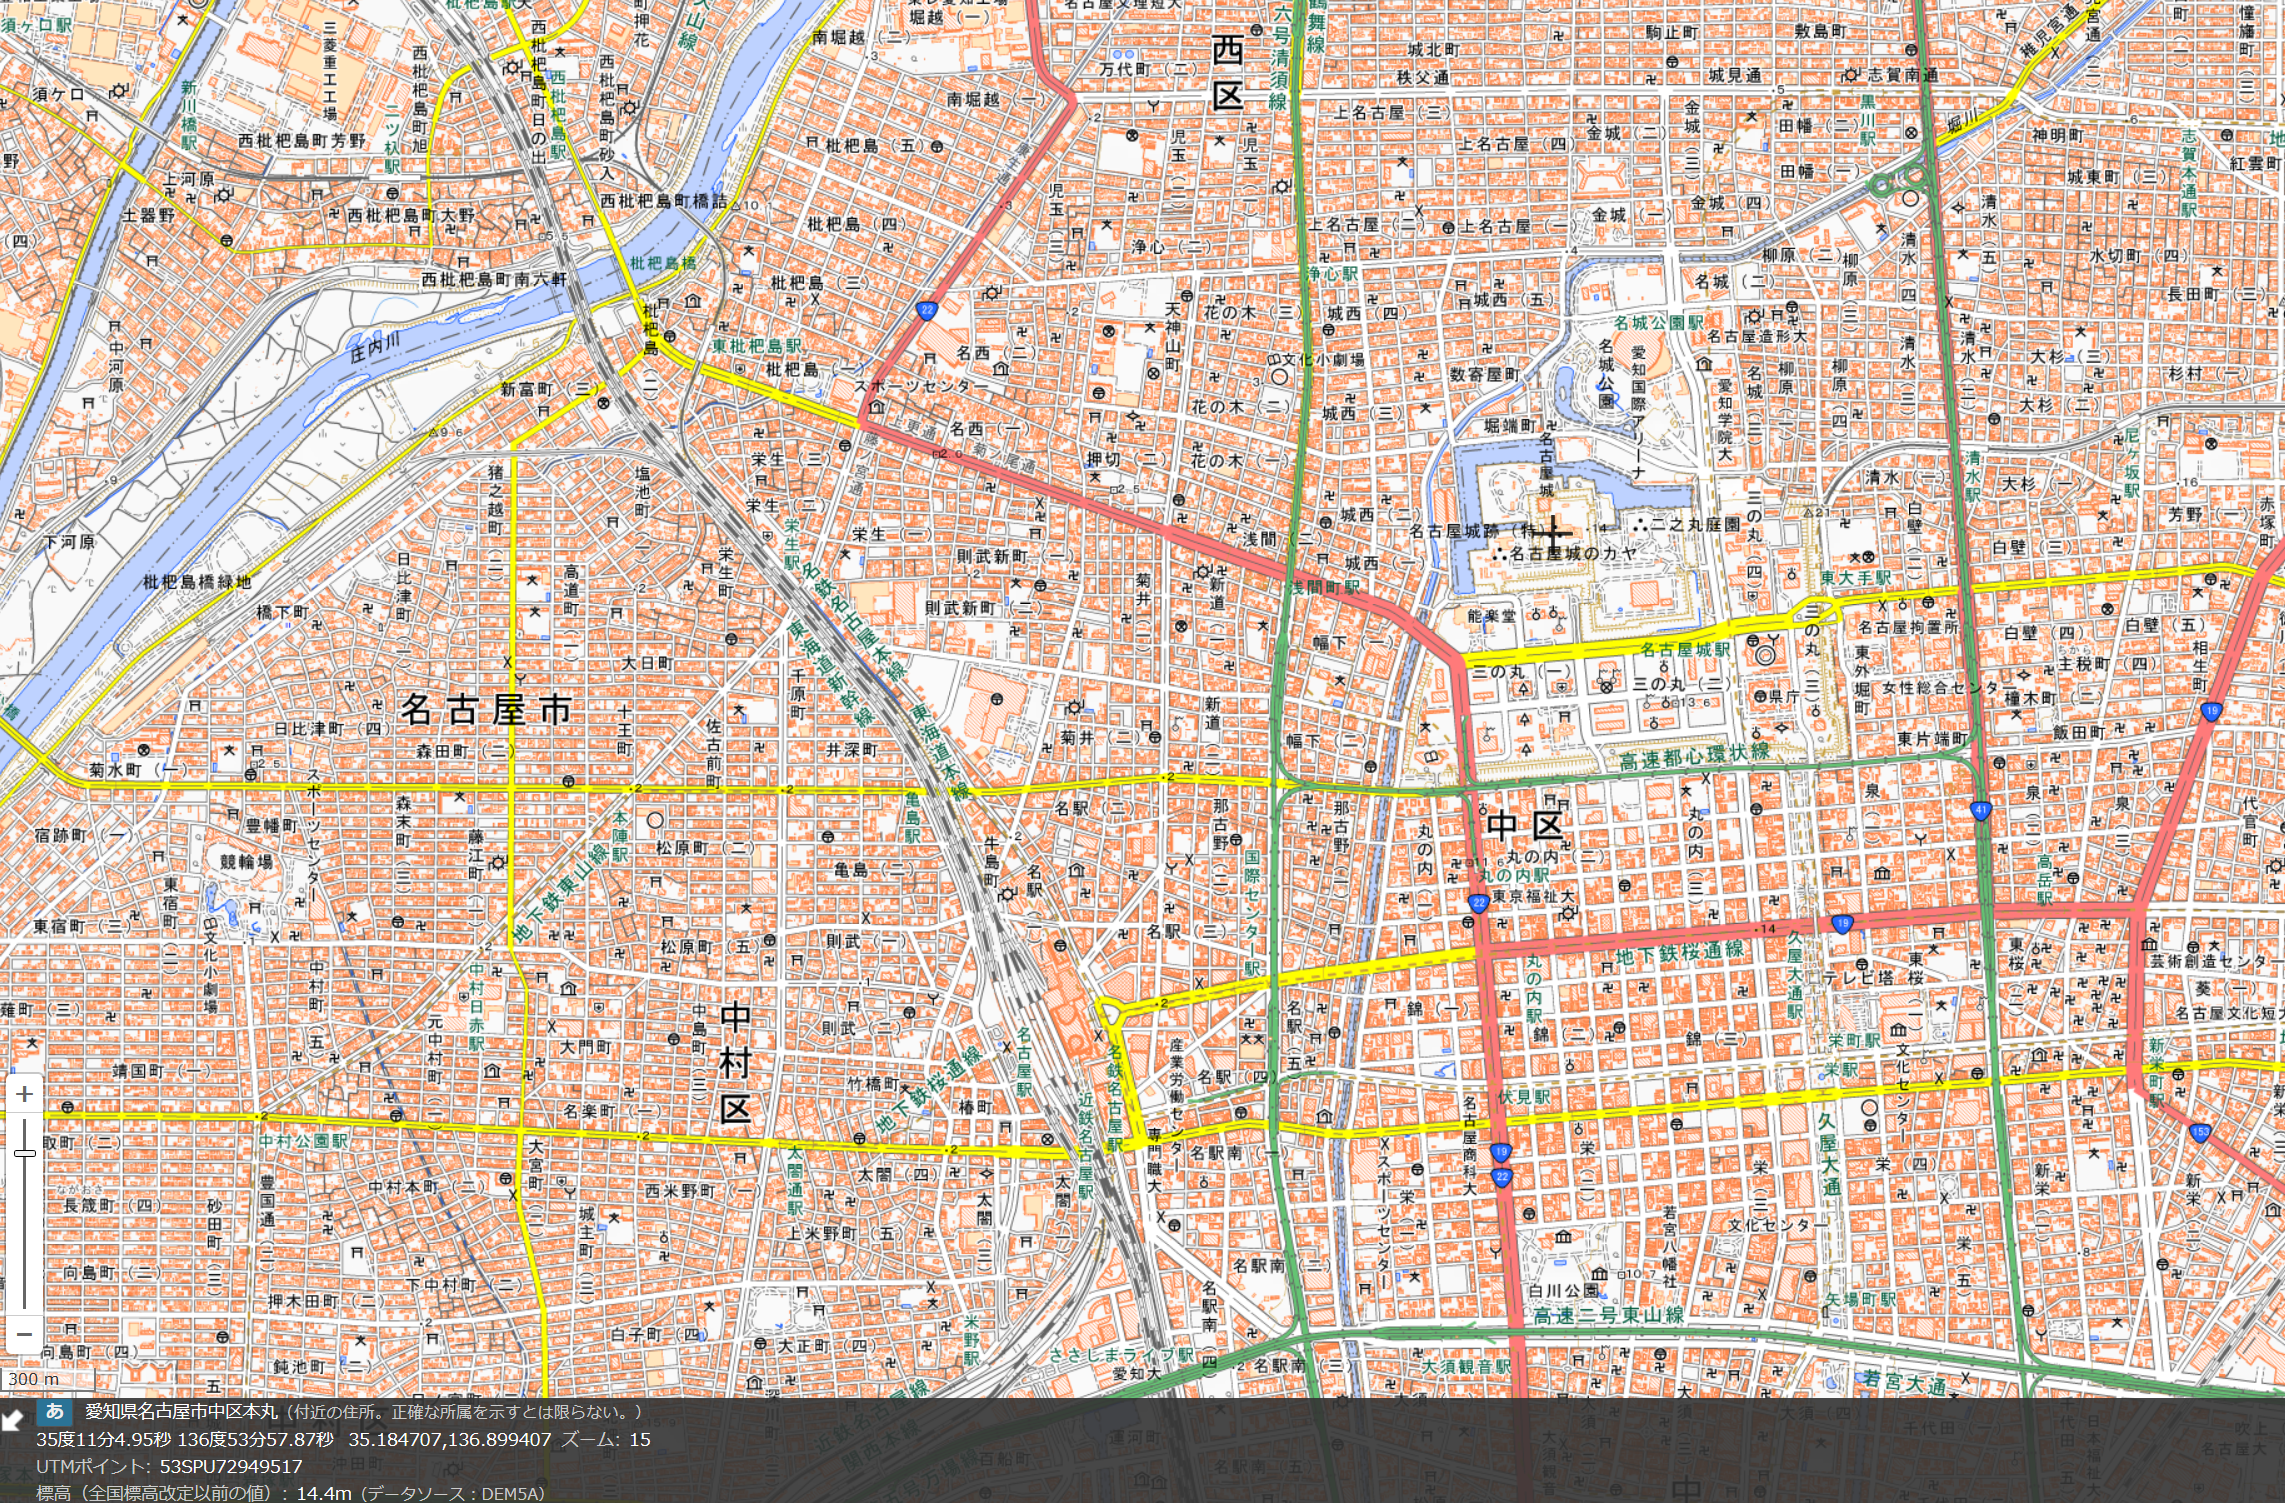This screenshot has height=1503, width=2285.
Task: Click the 競輪場 velodrome label
Action: [246, 861]
